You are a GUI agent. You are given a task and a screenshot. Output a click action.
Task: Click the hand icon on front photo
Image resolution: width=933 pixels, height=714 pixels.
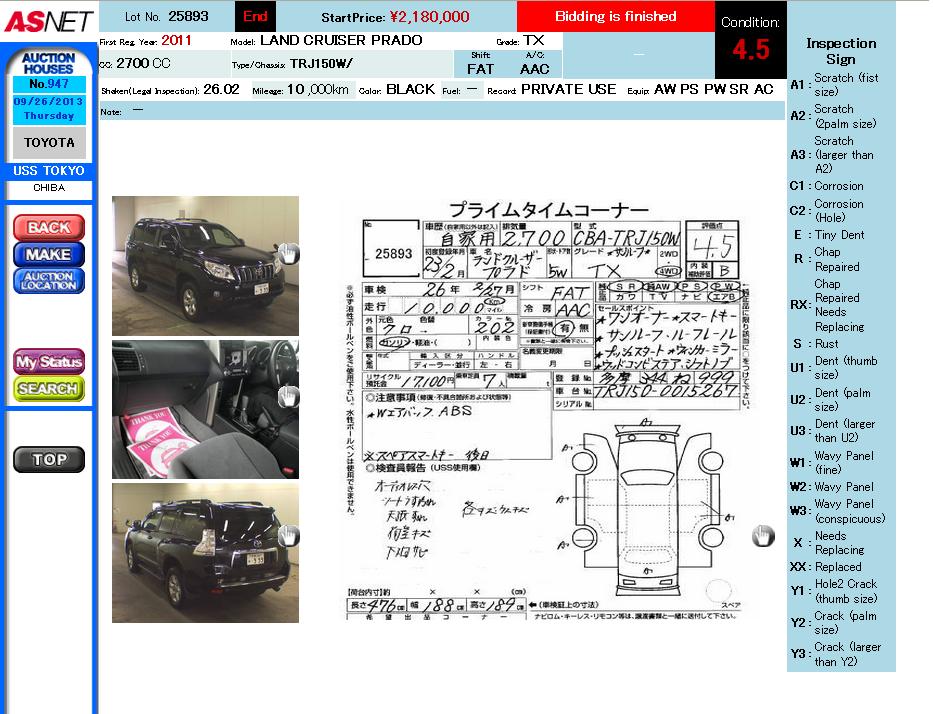(x=288, y=253)
